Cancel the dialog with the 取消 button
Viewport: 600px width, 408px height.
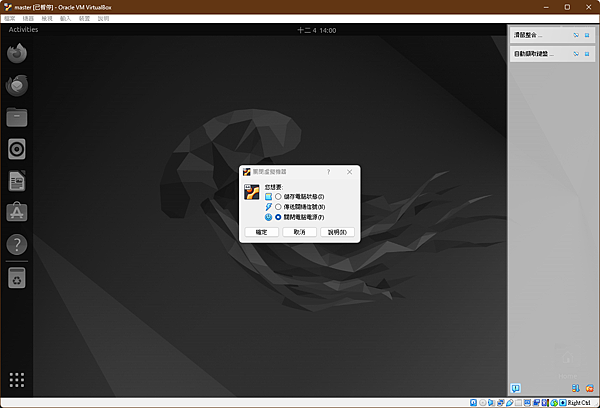tap(299, 232)
